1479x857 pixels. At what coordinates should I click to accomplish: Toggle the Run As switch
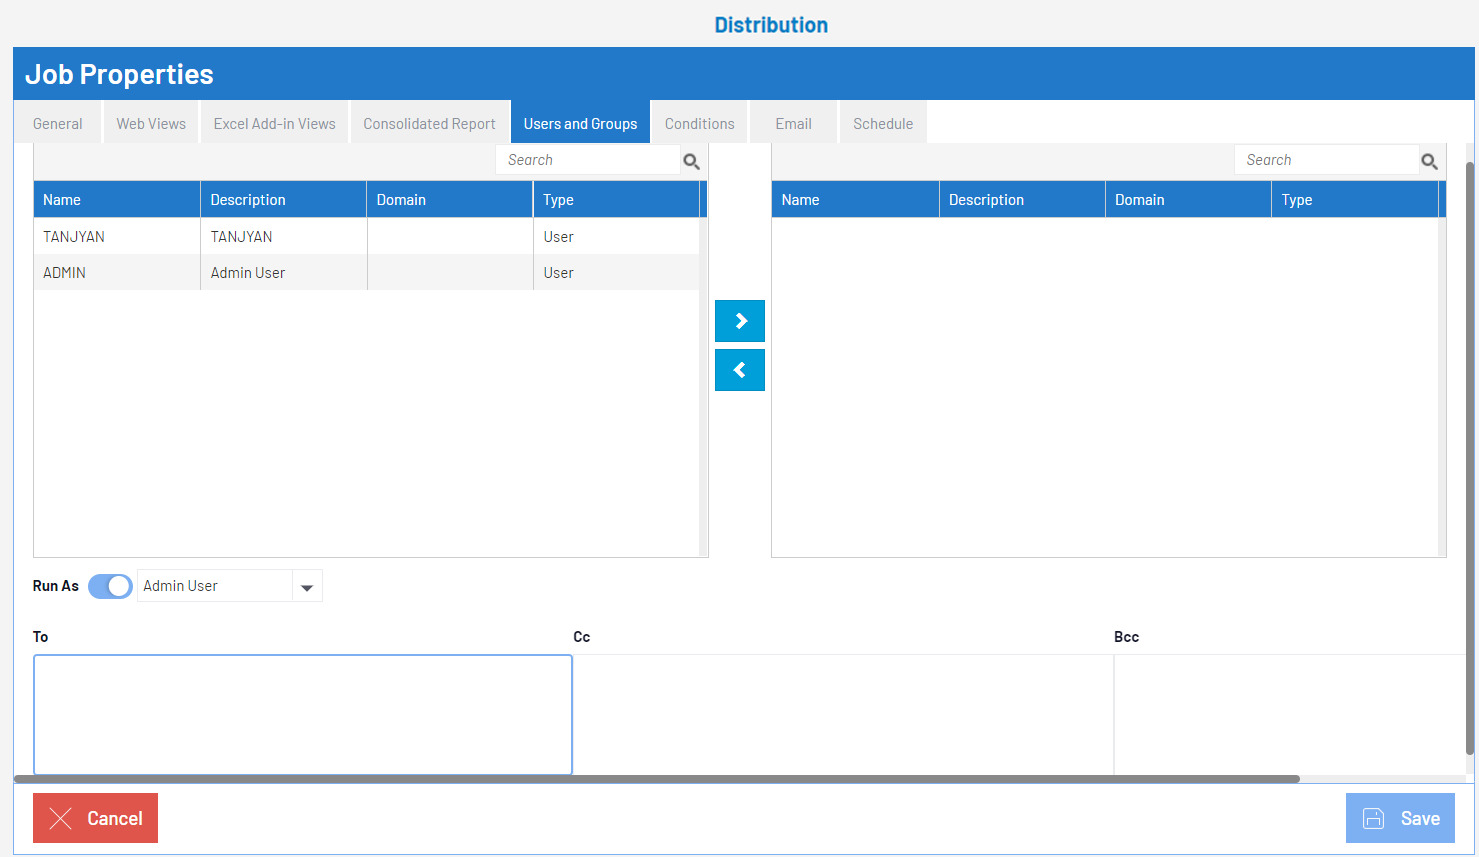coord(110,586)
